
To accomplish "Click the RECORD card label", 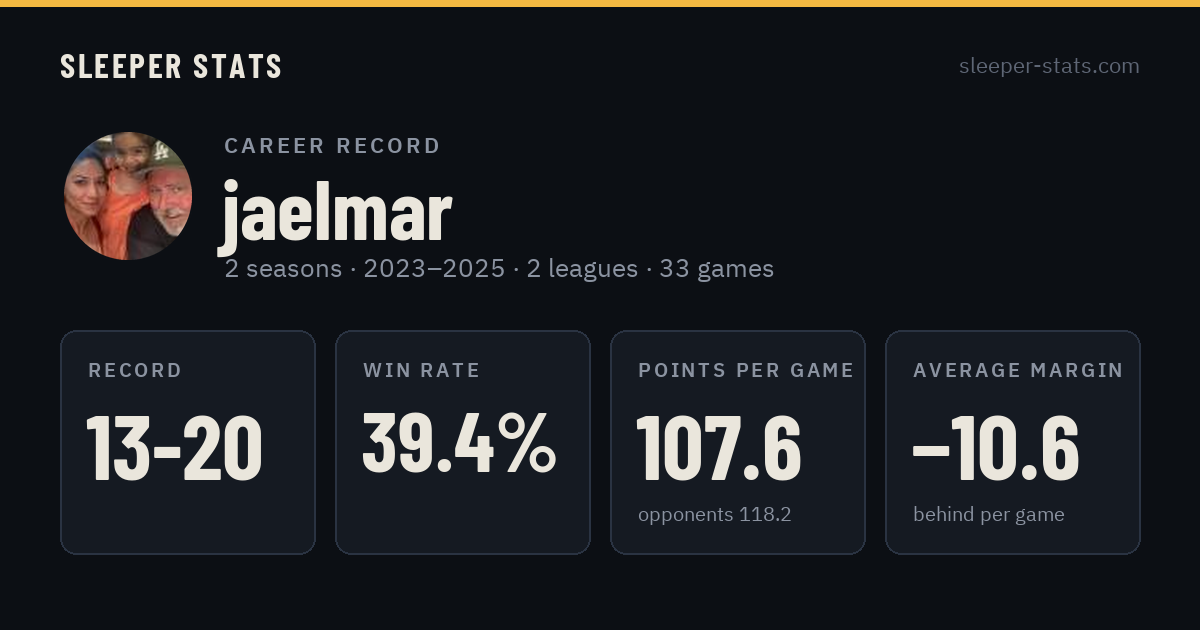I will coord(135,370).
